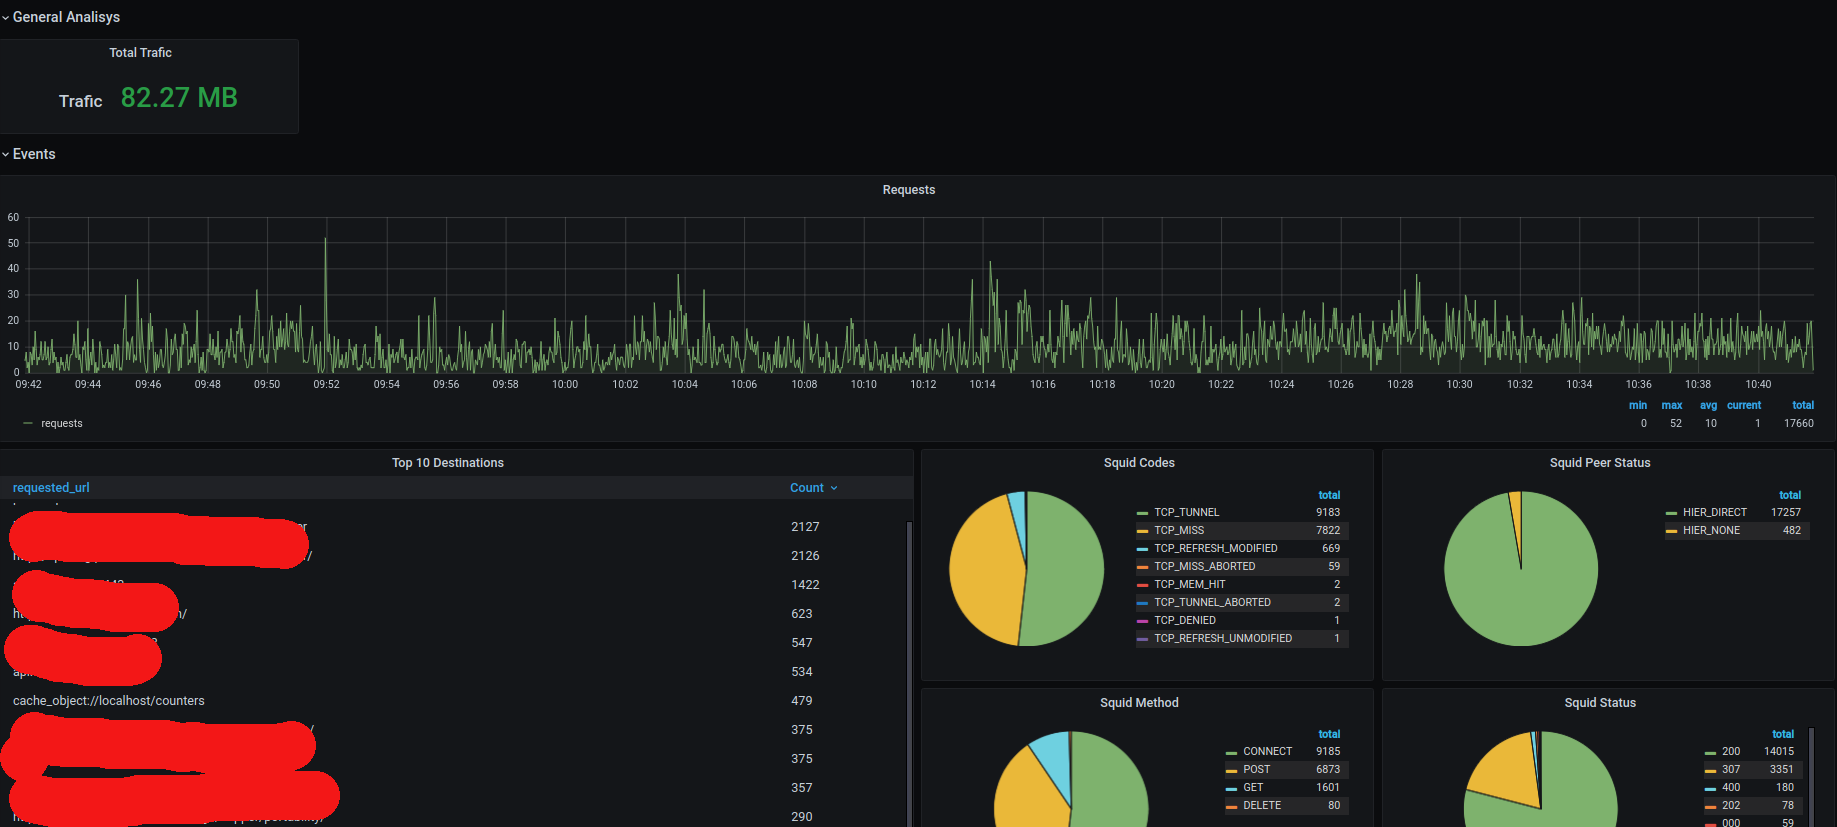Viewport: 1837px width, 827px height.
Task: Click the HIER_NONE yellow legend color swatch
Action: 1671,531
